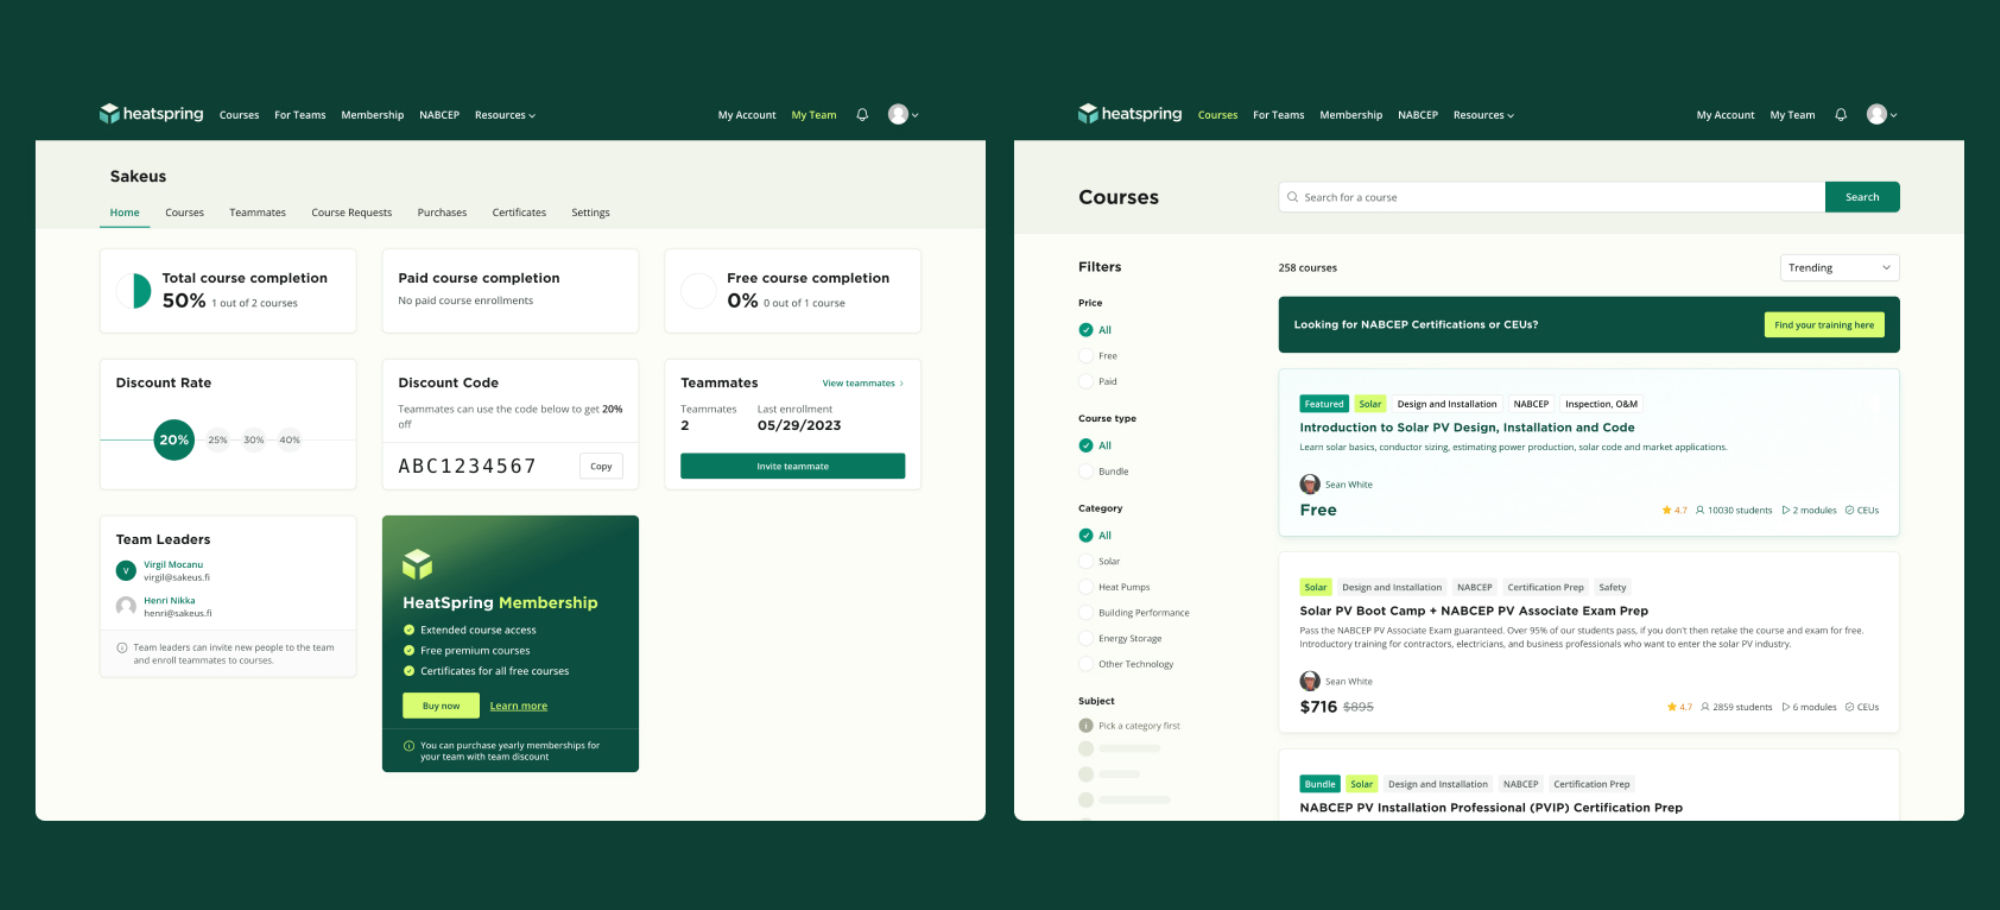This screenshot has width=2000, height=910.
Task: Click students icon showing 2859 students
Action: (1705, 707)
